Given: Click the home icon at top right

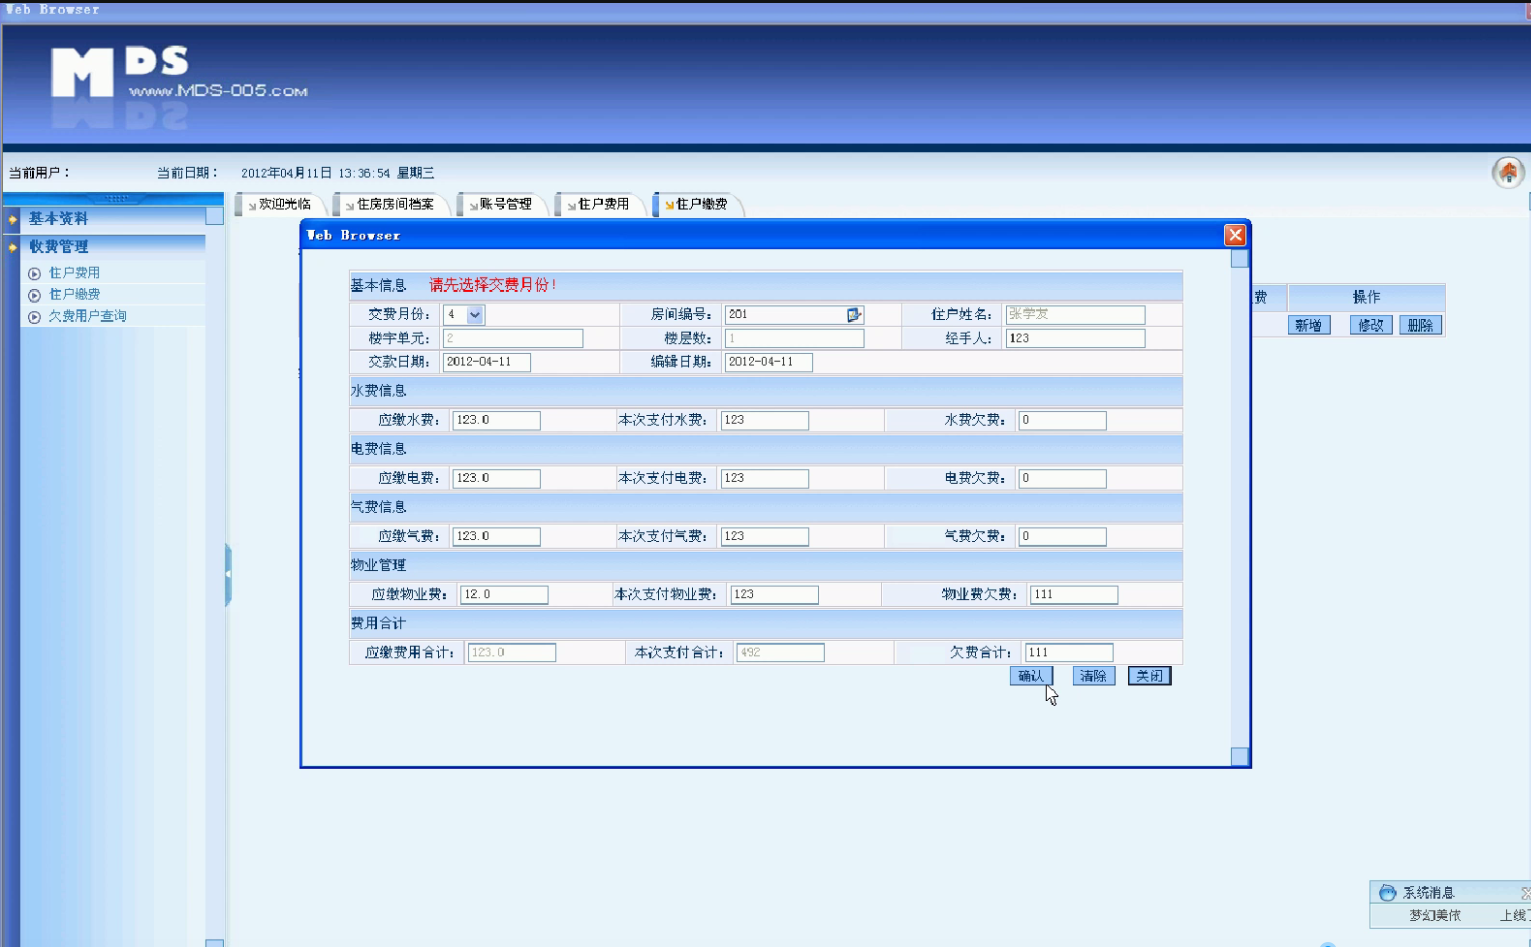Looking at the screenshot, I should click(1508, 172).
